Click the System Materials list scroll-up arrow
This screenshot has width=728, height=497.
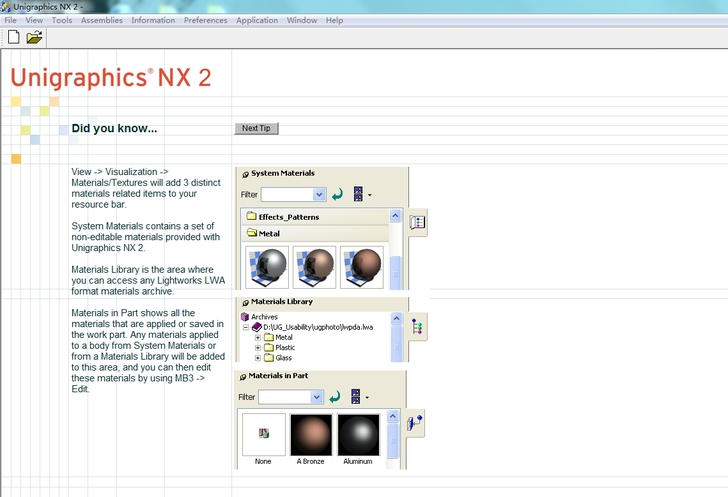coord(395,216)
